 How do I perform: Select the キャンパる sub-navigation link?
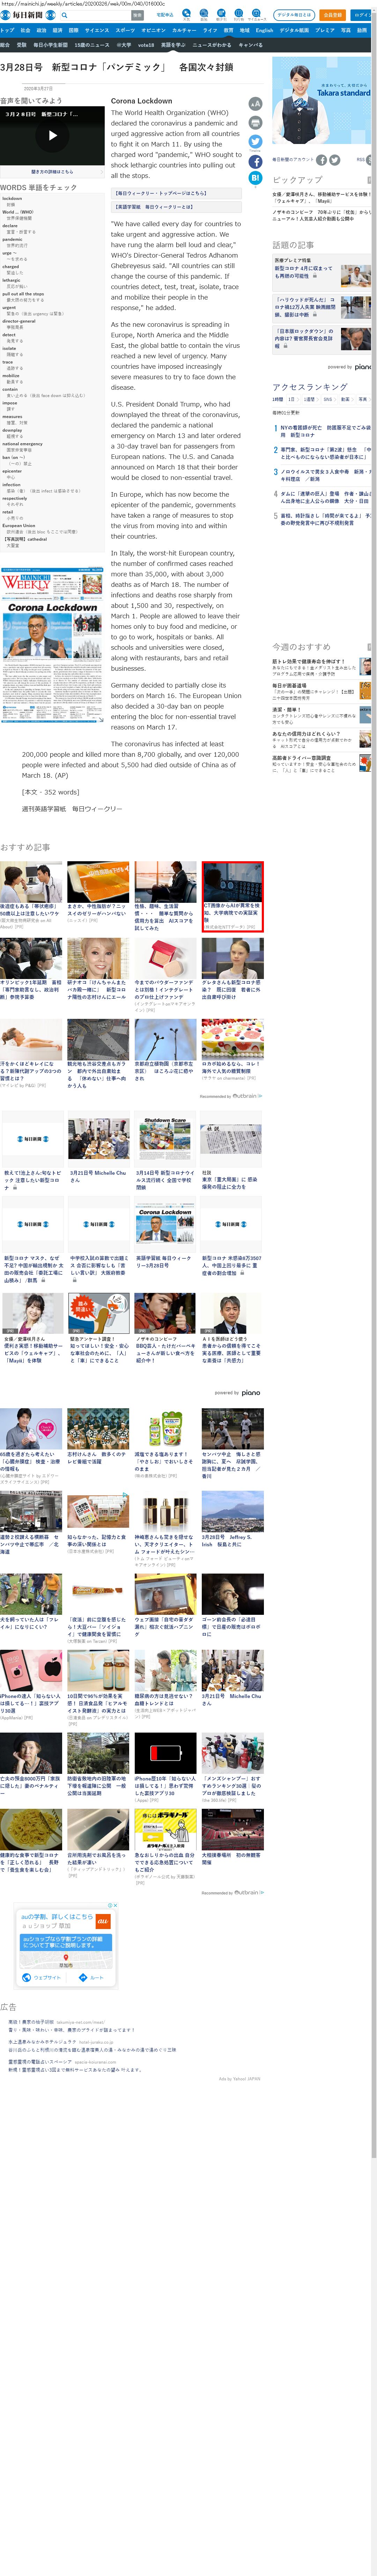pyautogui.click(x=251, y=45)
